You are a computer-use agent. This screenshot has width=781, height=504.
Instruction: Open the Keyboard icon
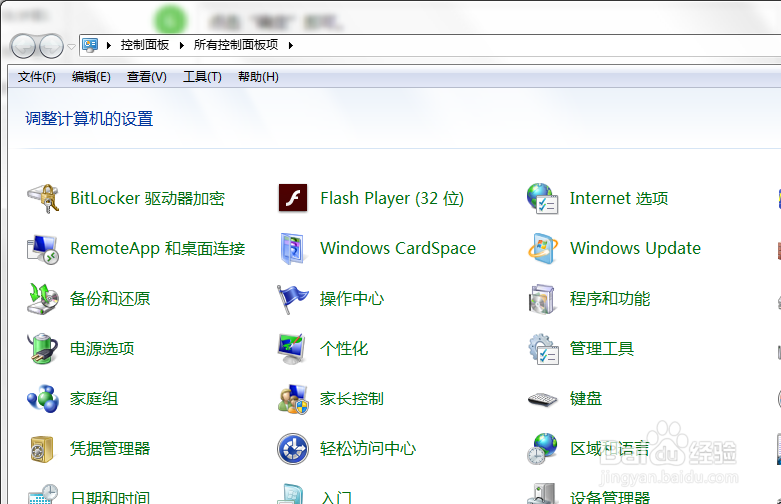pos(542,399)
